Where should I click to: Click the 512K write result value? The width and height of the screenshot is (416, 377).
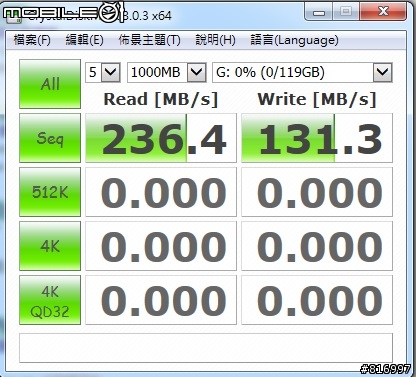[x=317, y=192]
